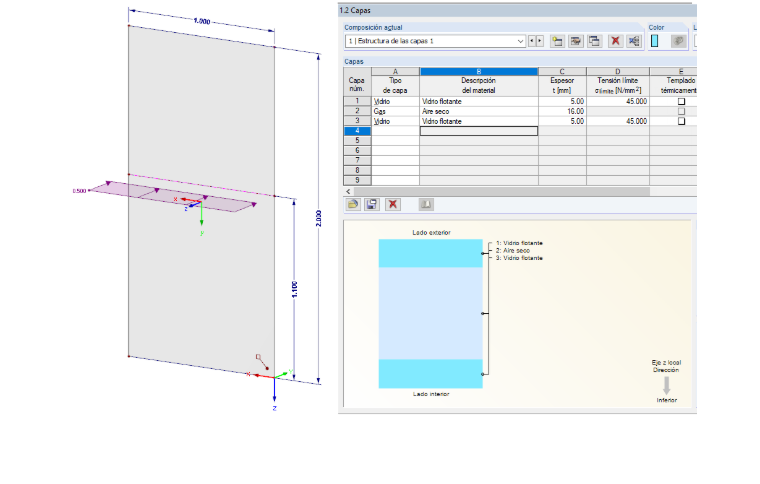Open the Composición actual dropdown

(435, 41)
